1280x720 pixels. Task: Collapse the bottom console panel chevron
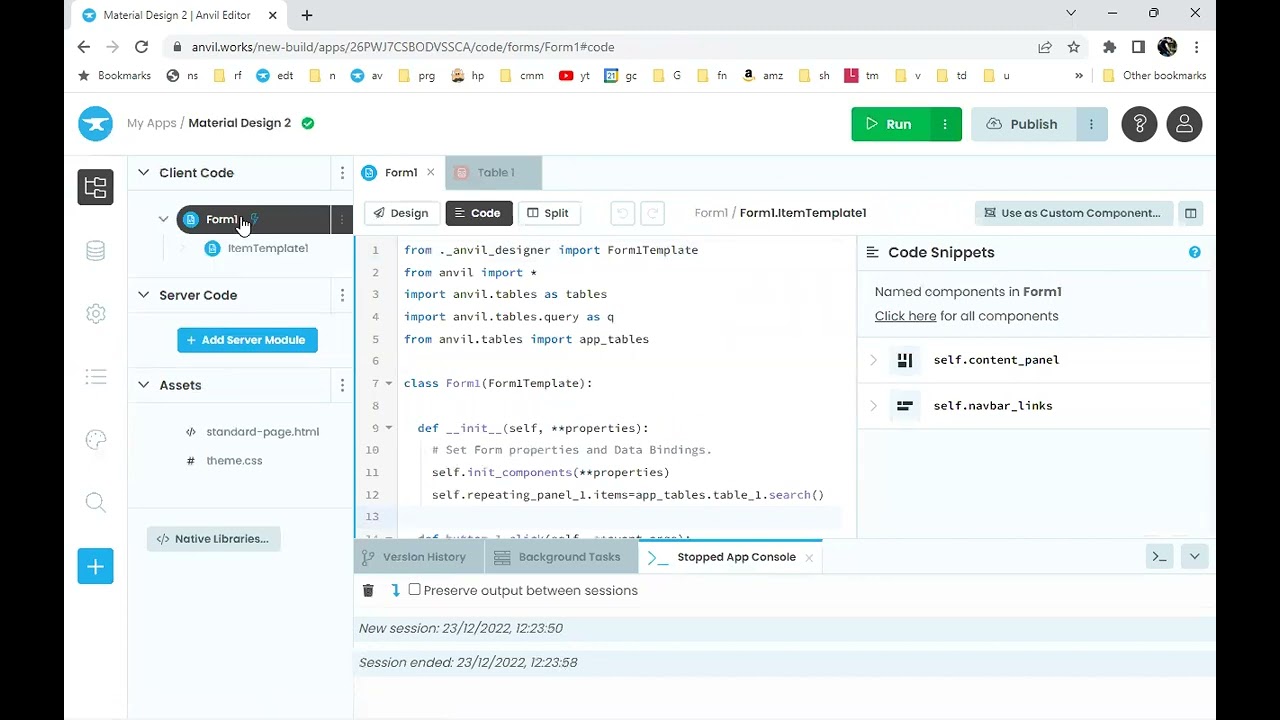[1194, 557]
